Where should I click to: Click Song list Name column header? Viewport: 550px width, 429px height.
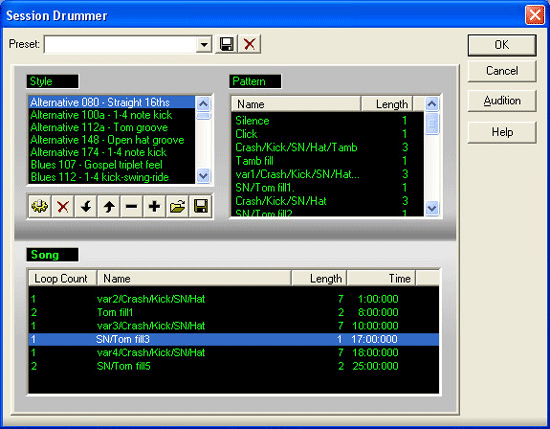tap(194, 279)
